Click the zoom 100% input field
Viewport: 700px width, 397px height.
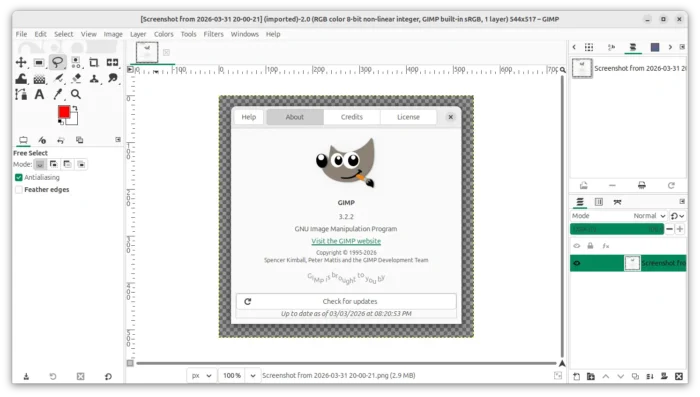click(232, 376)
